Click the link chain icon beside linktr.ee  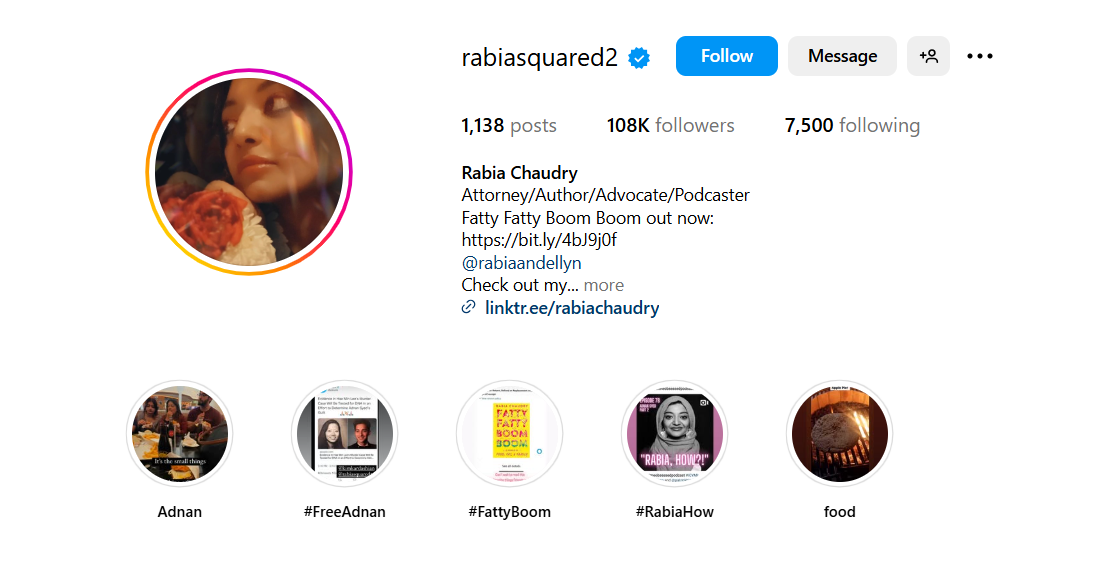469,307
